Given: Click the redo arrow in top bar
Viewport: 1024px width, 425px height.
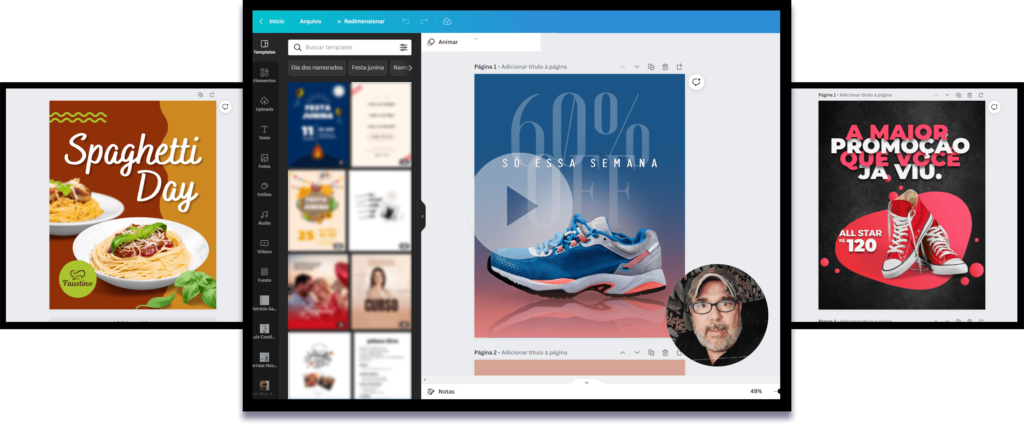Looking at the screenshot, I should tap(425, 21).
